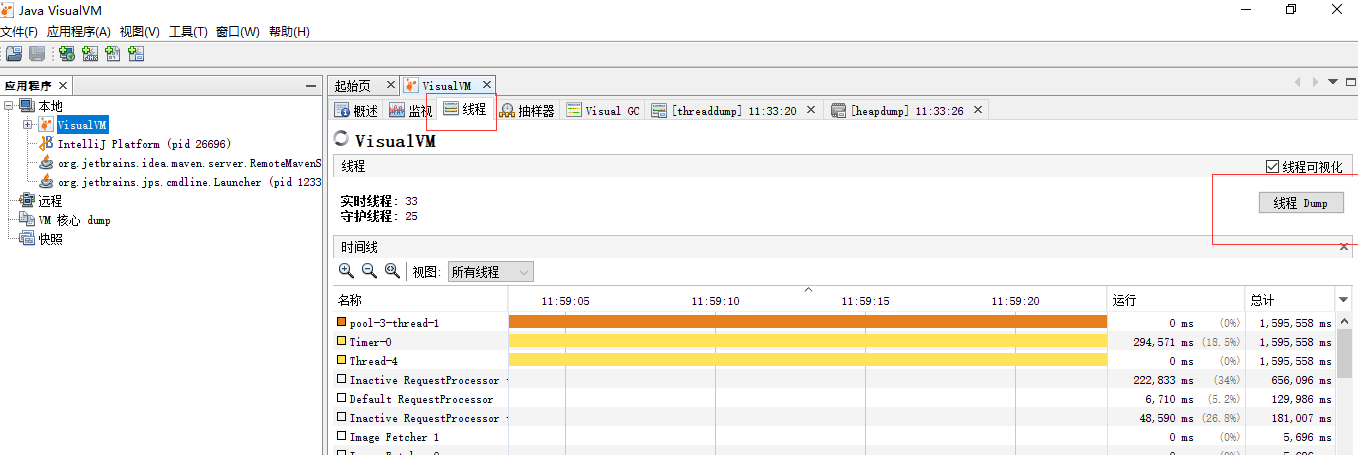Switch to the 抽样器 tab
This screenshot has width=1358, height=455.
(527, 111)
